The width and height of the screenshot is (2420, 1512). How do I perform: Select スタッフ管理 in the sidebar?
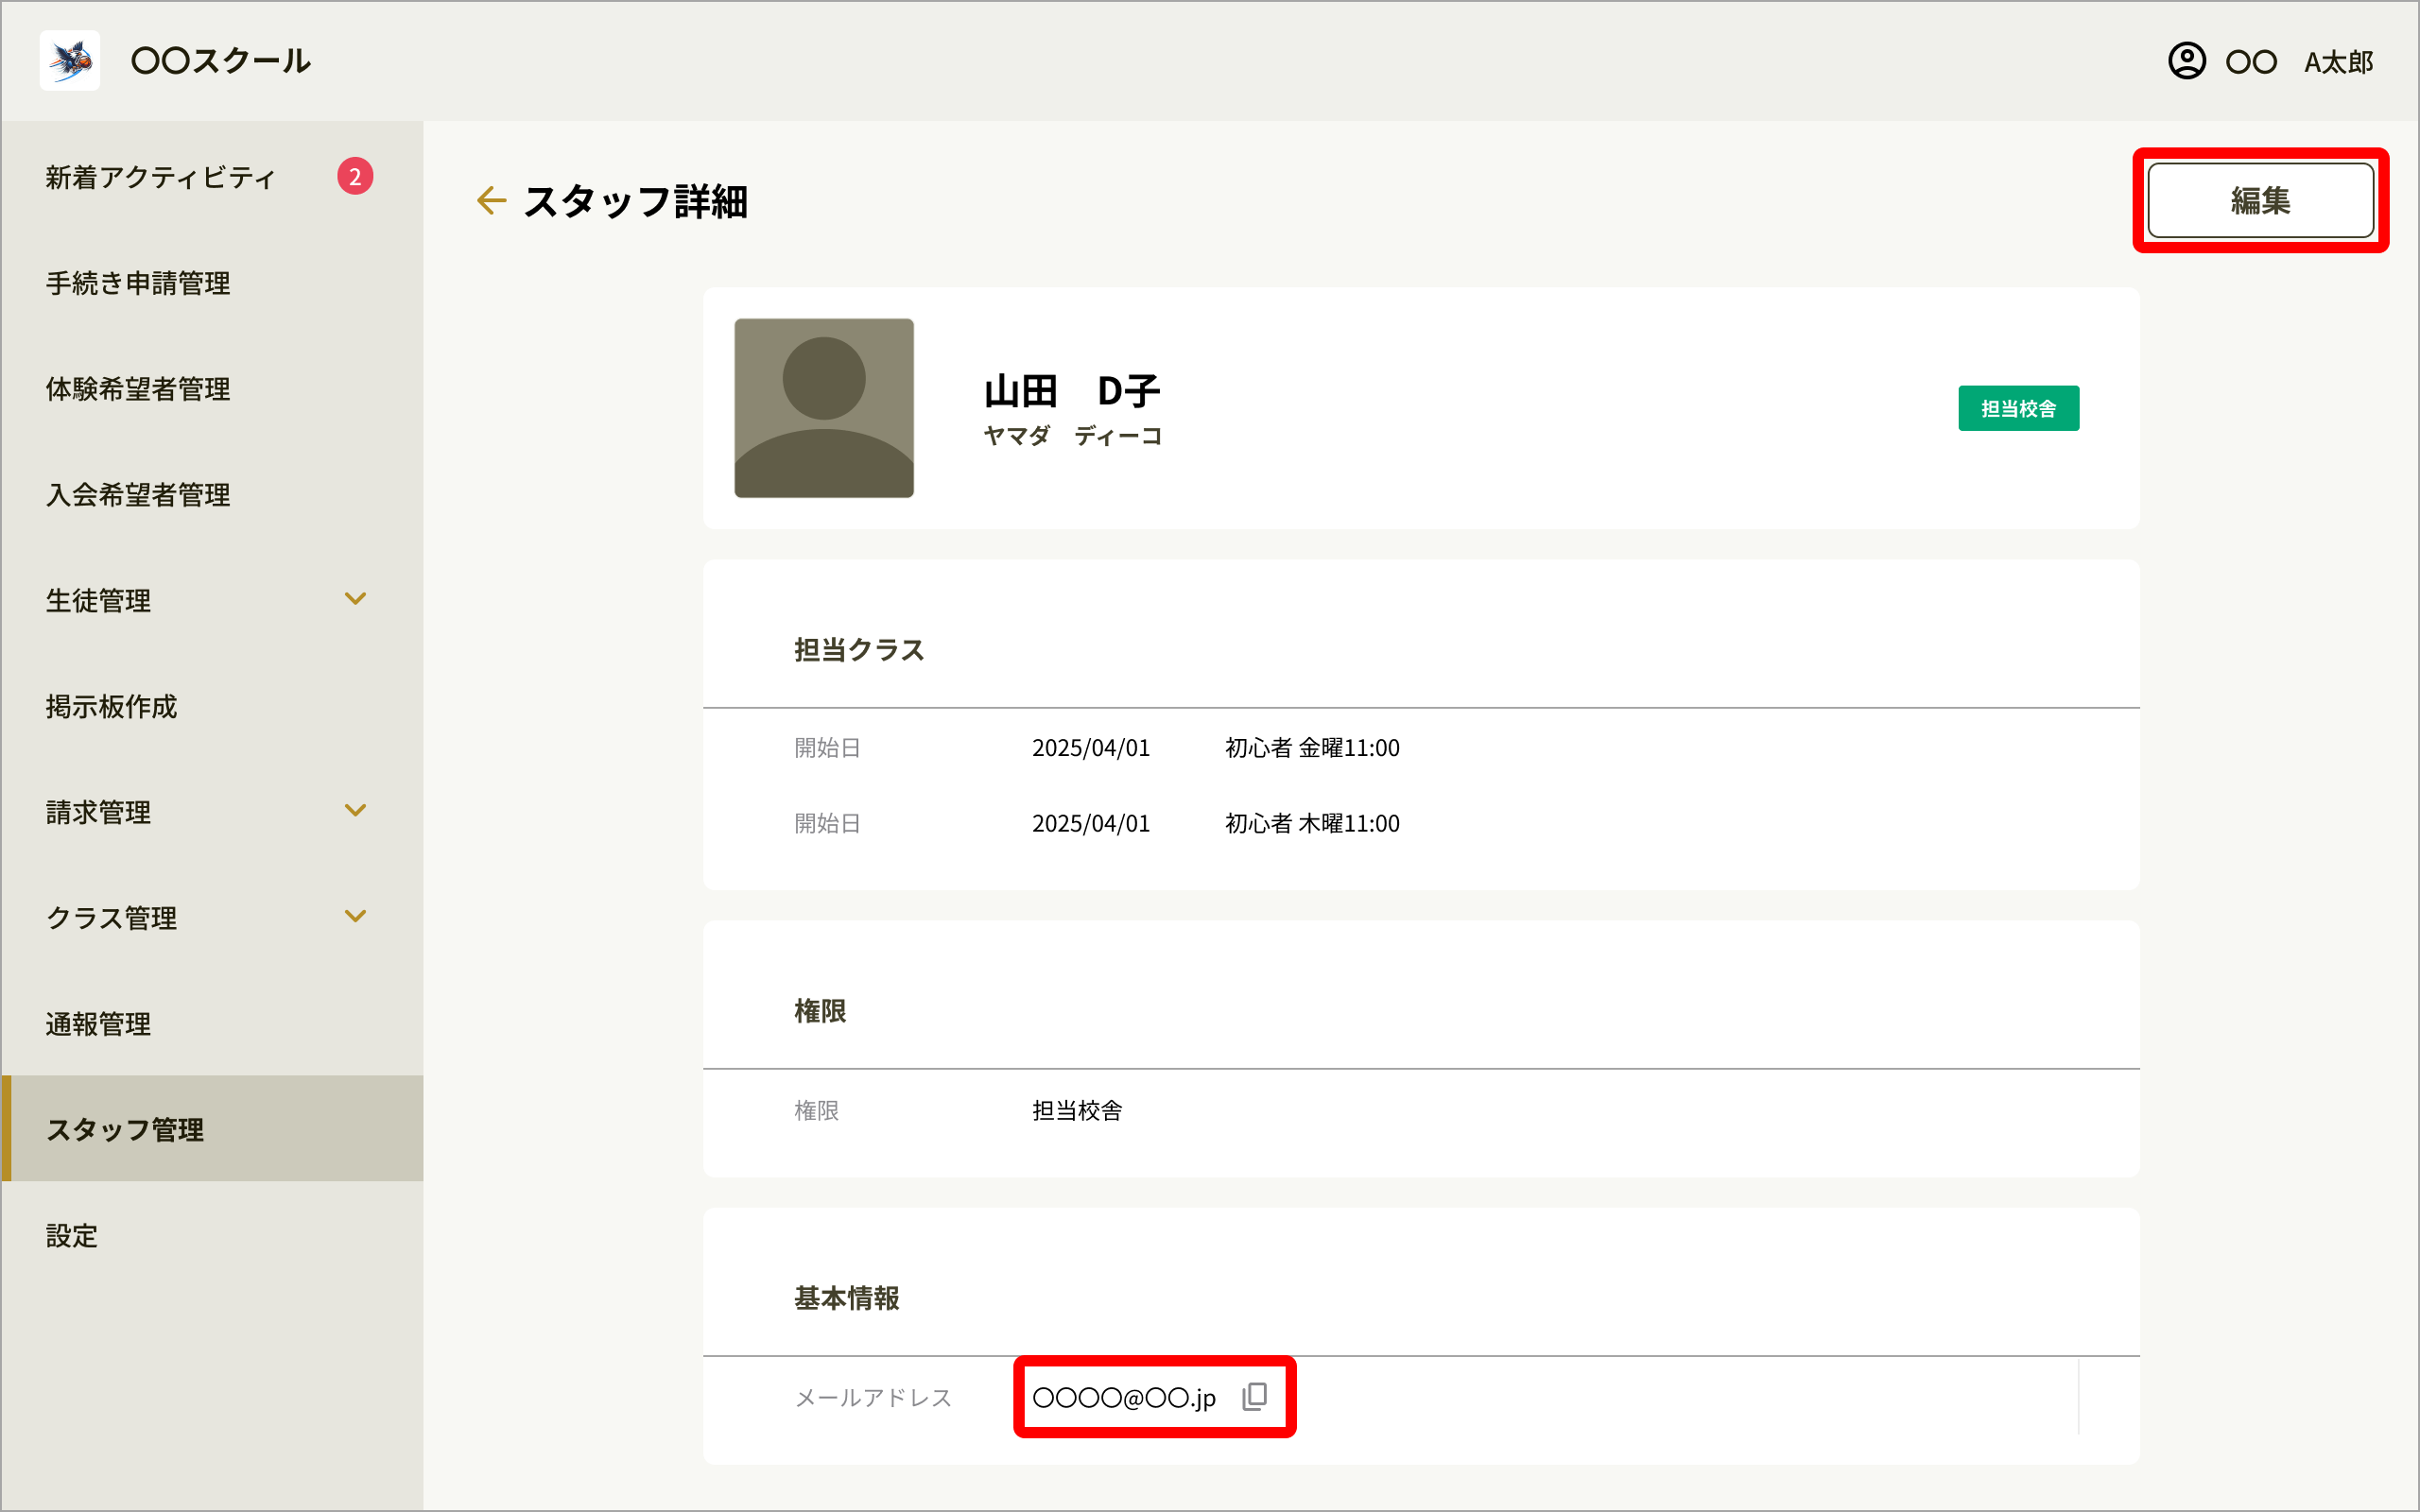[x=213, y=1129]
